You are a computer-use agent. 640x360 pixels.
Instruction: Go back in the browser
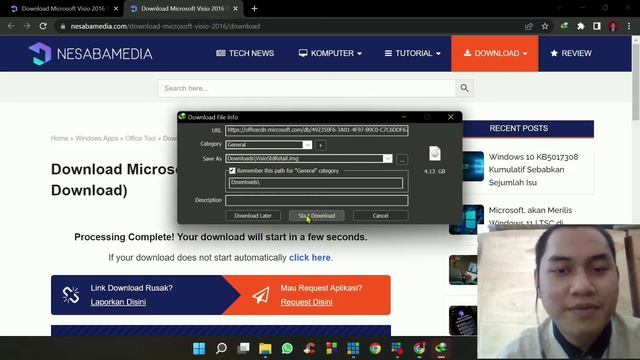click(x=11, y=26)
